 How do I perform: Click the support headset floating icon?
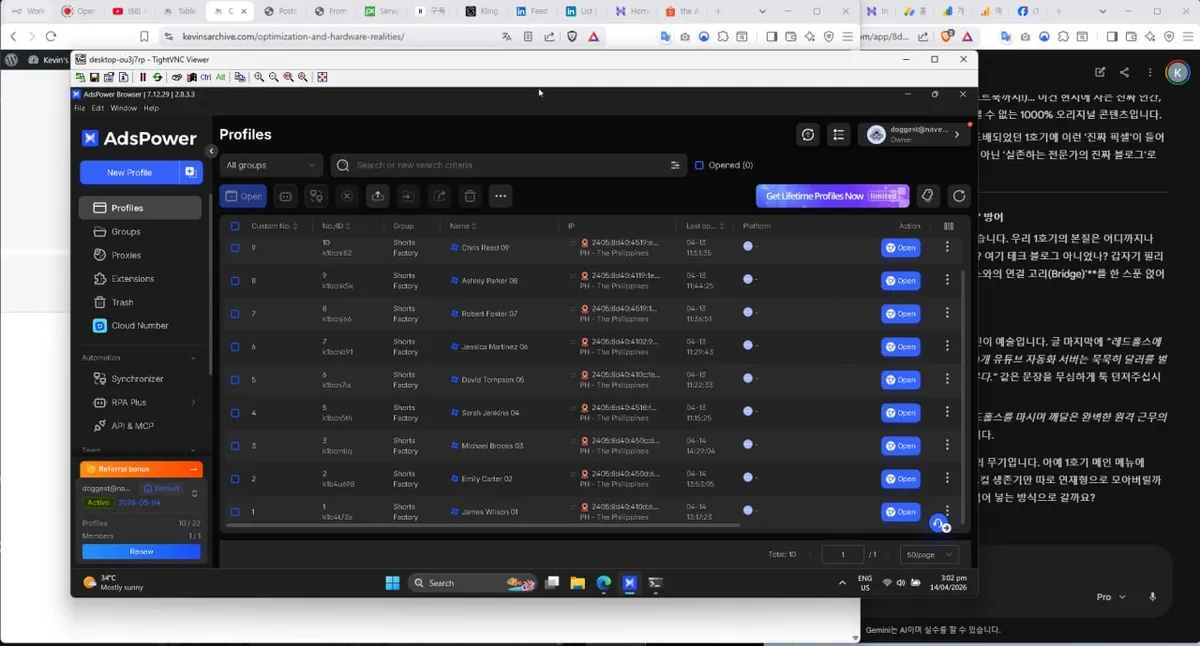pyautogui.click(x=939, y=523)
